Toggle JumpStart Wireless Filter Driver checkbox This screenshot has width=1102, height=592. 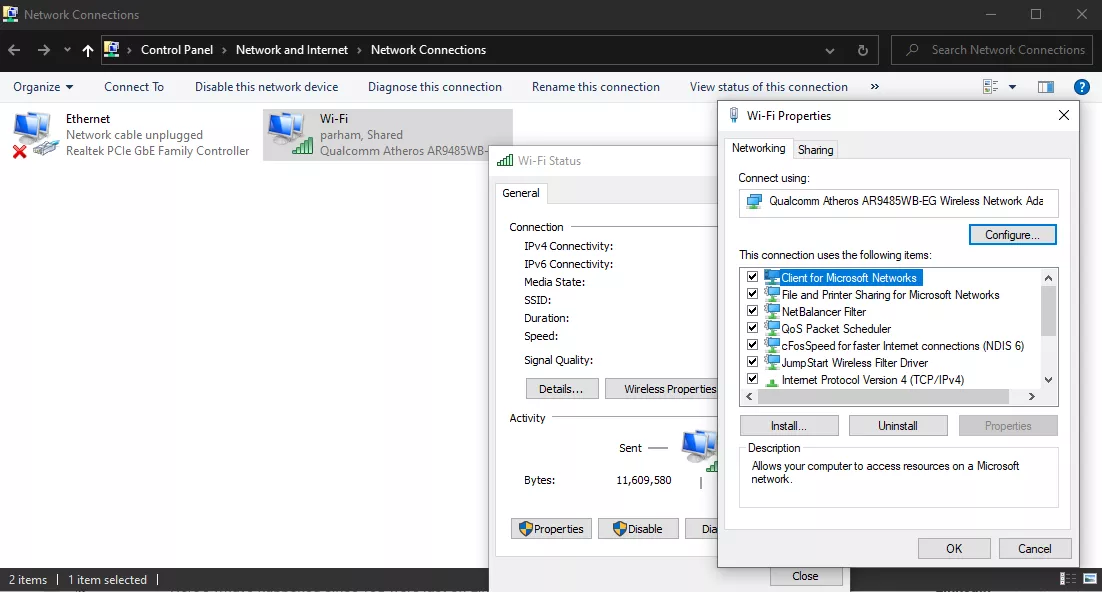pyautogui.click(x=752, y=362)
